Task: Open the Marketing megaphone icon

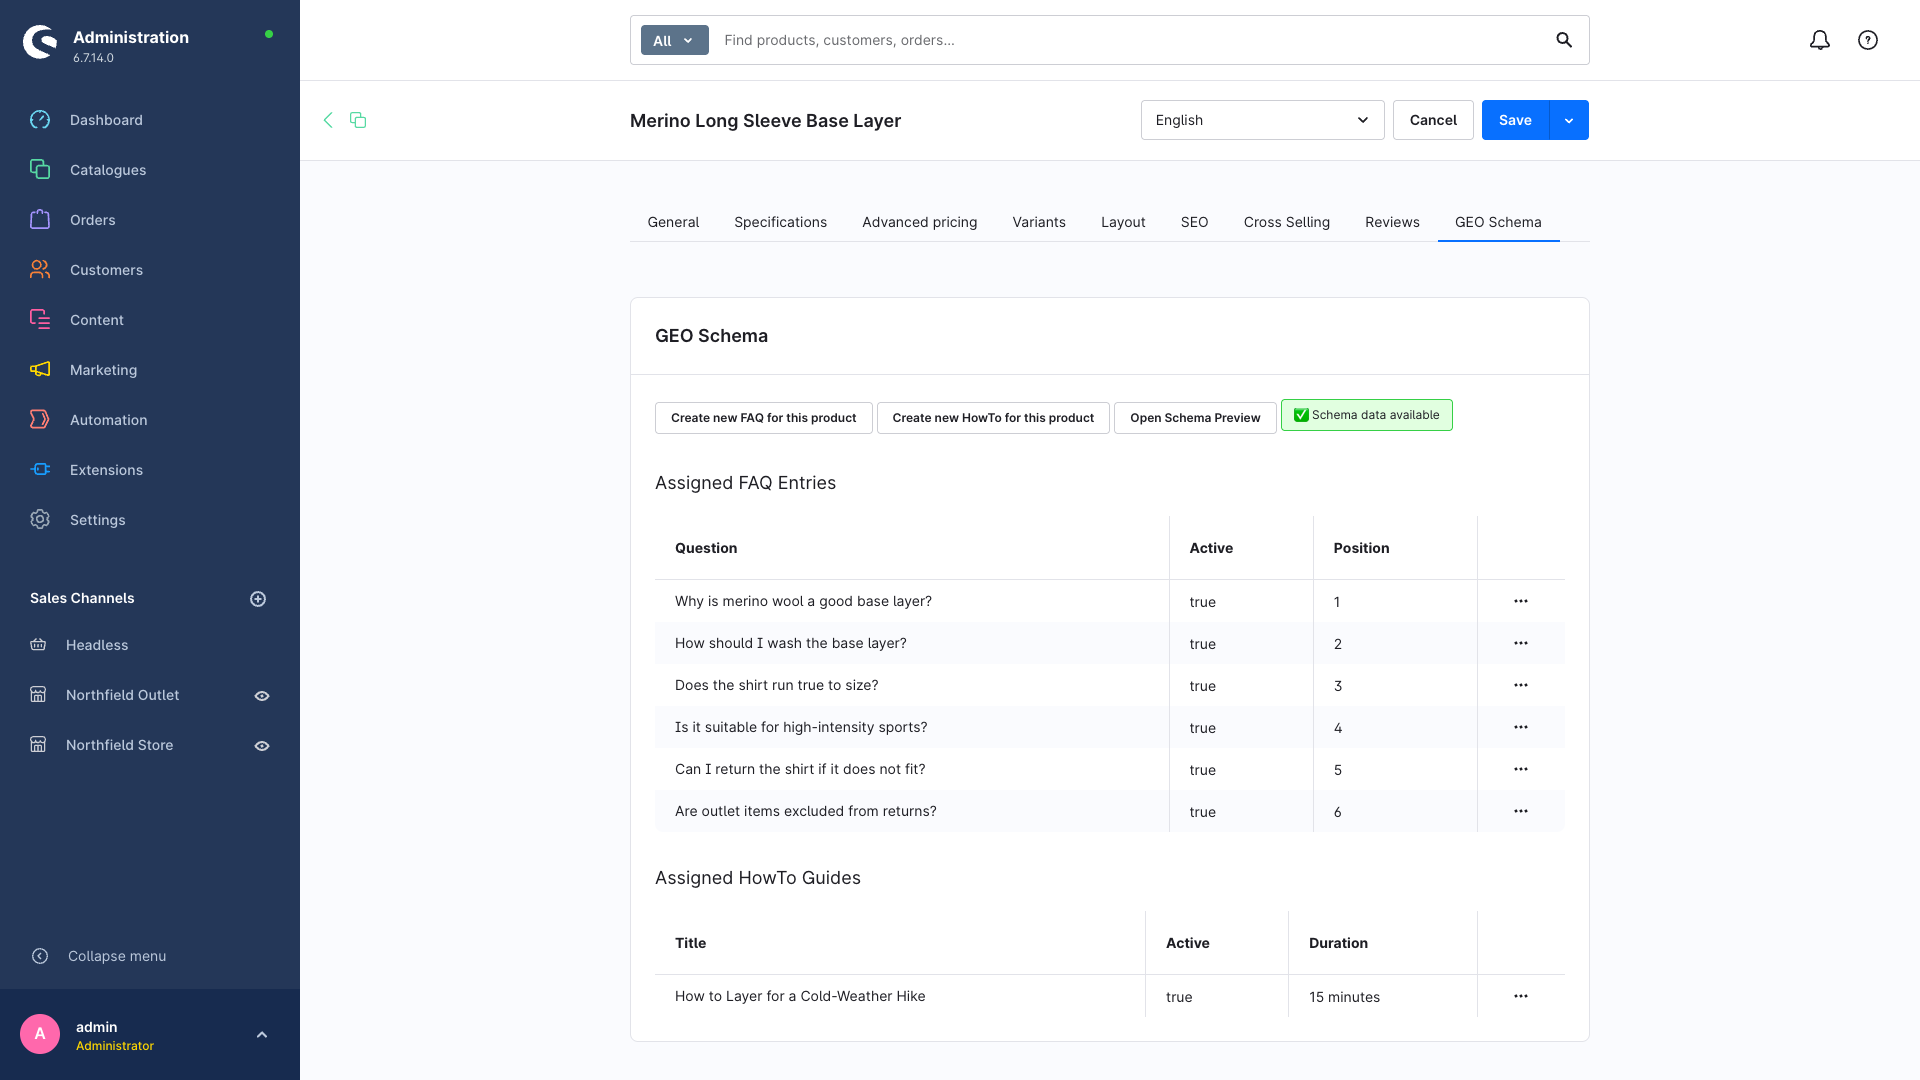Action: [40, 370]
